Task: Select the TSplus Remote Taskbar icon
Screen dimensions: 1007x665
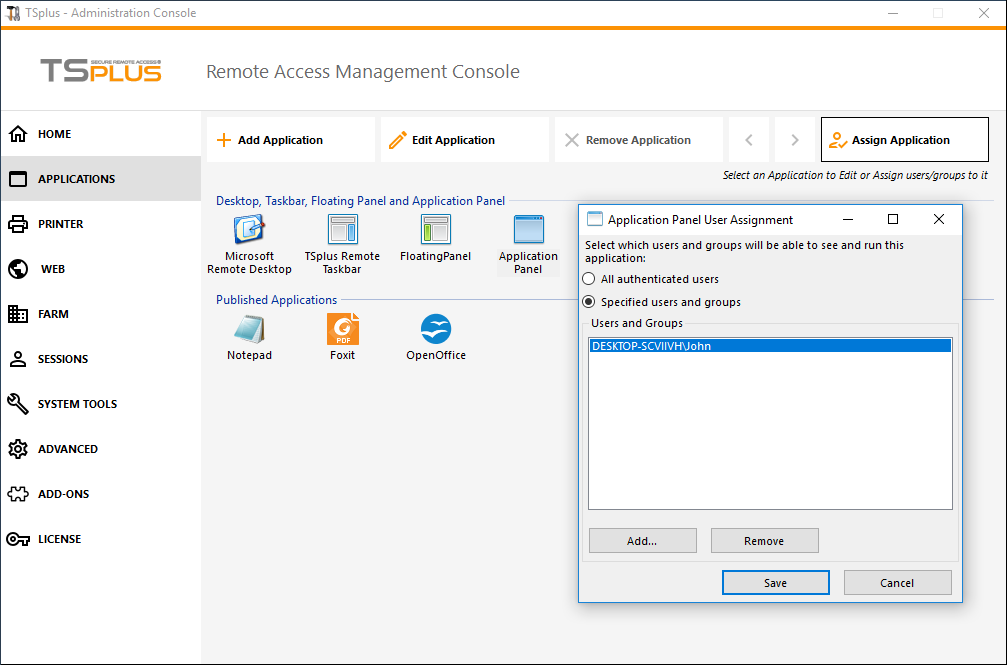Action: click(342, 230)
